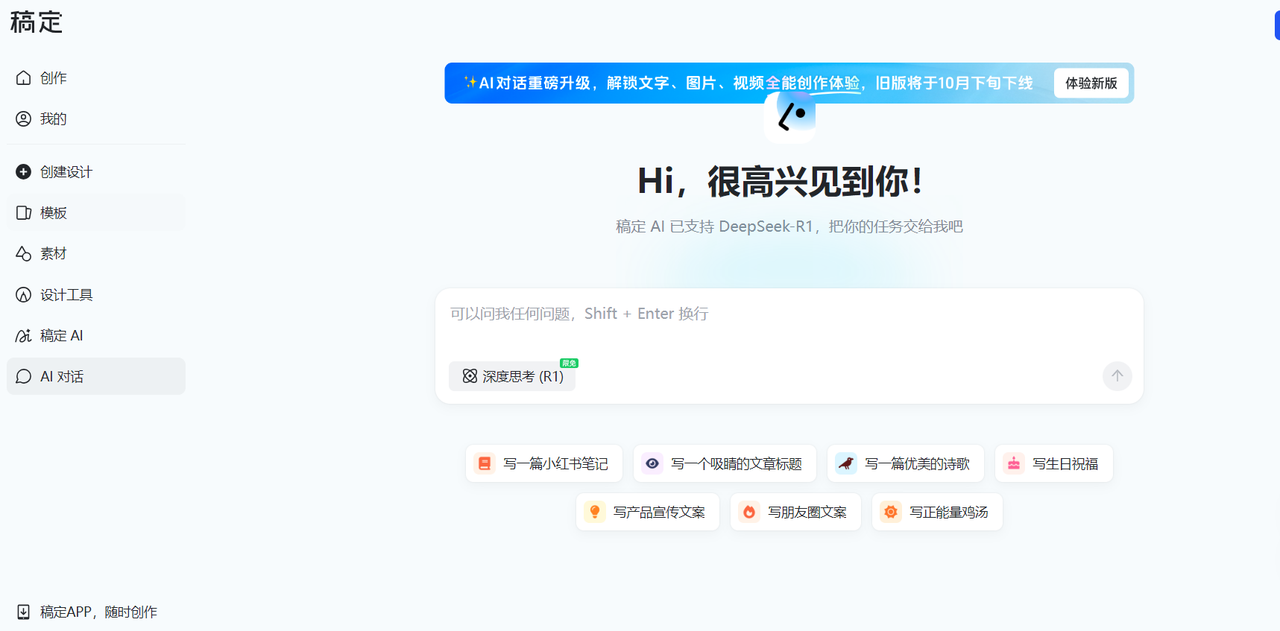Click the user avatar icon beside 我的
The height and width of the screenshot is (631, 1280).
(24, 119)
